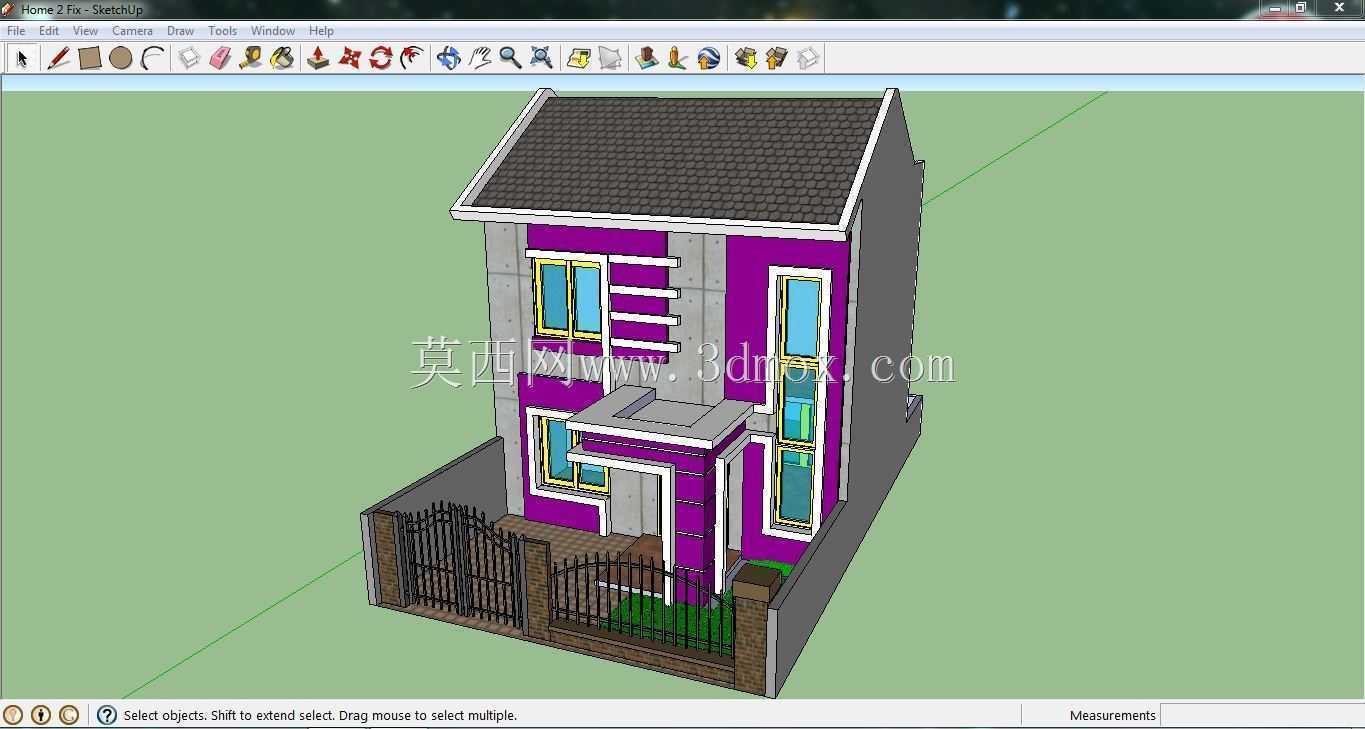Click the credits person status icon
The image size is (1365, 729).
click(41, 715)
